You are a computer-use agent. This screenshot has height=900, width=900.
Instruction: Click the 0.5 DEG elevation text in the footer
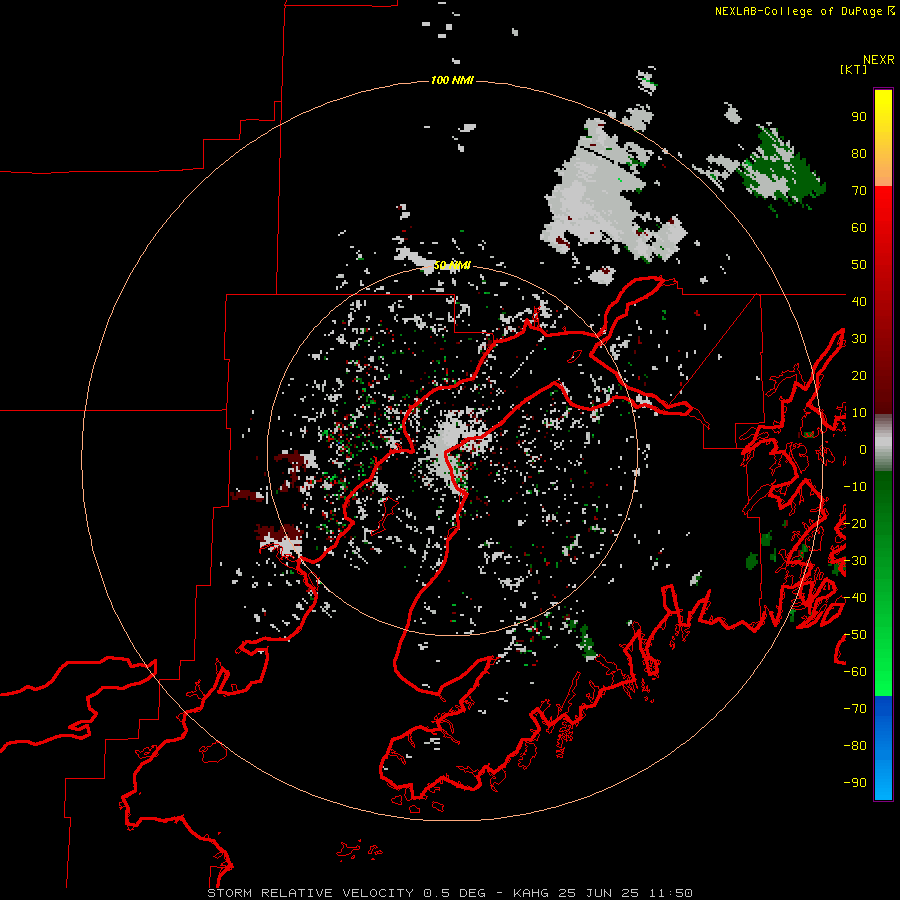[x=455, y=893]
